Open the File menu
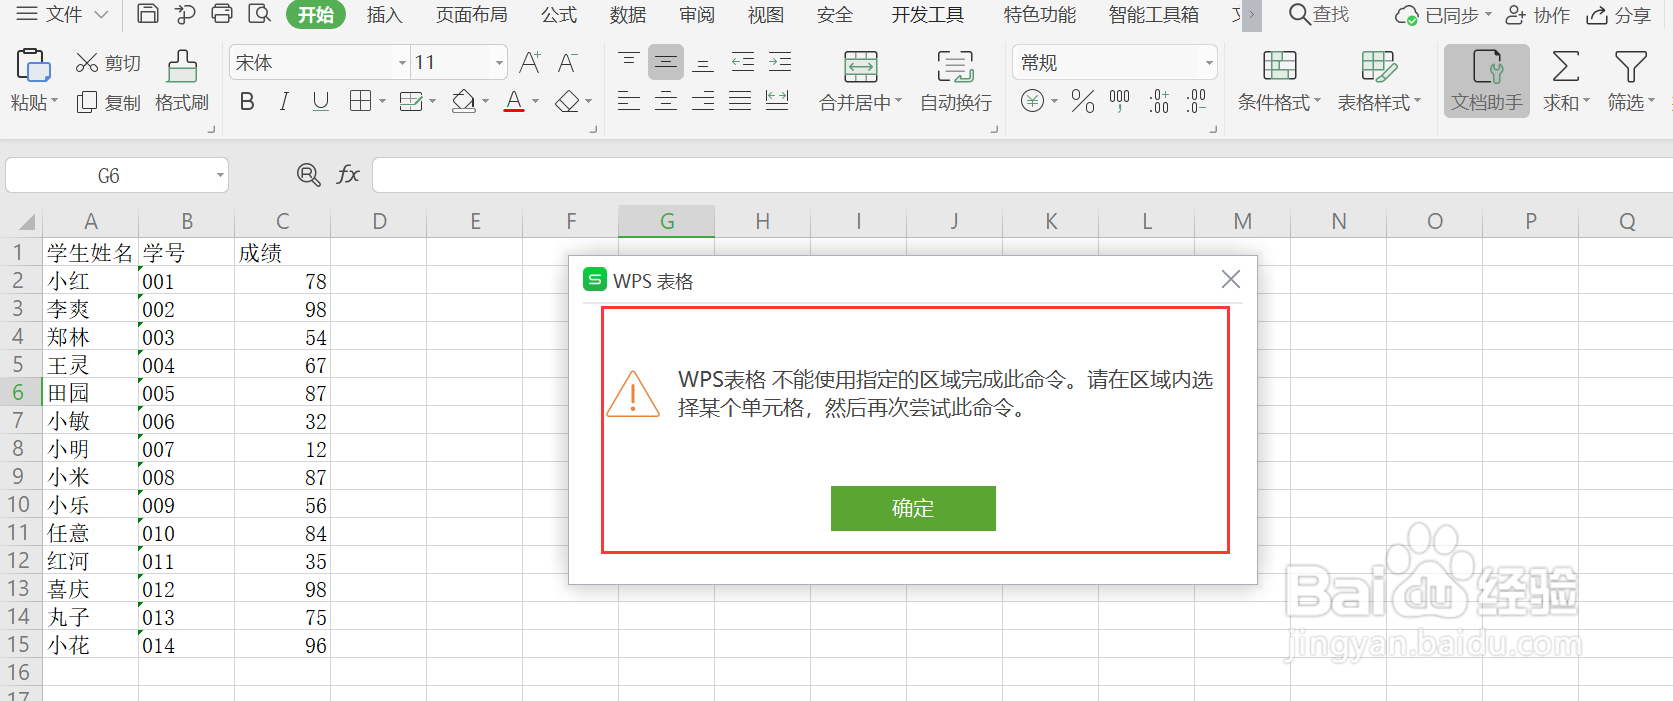 (63, 15)
